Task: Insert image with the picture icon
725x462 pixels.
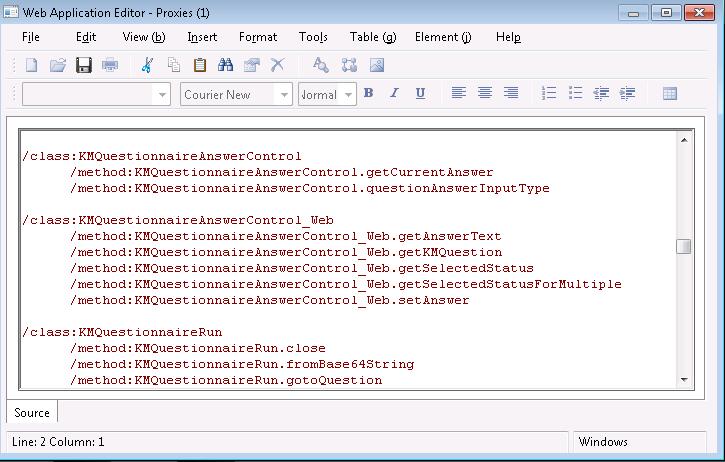Action: pos(377,65)
